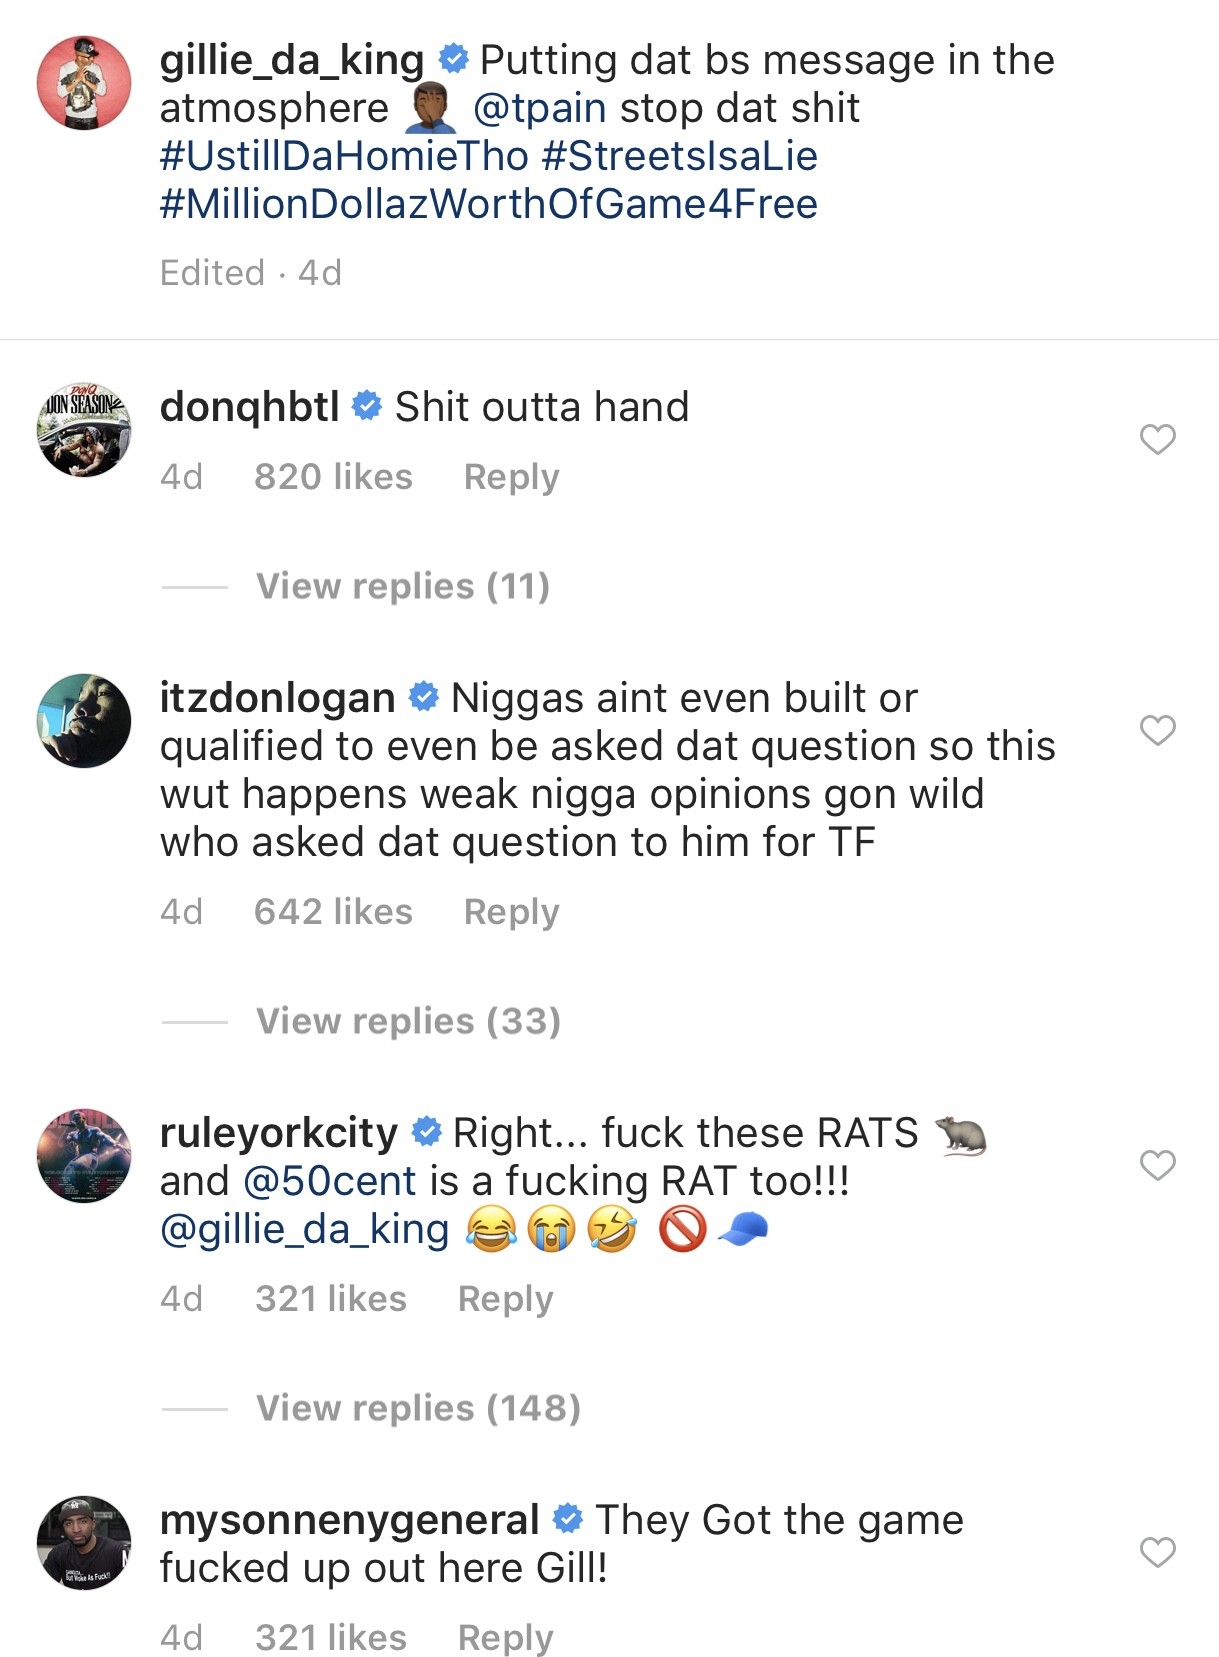
Task: Show the 148 replies to ruleyorkcity
Action: tap(418, 1408)
